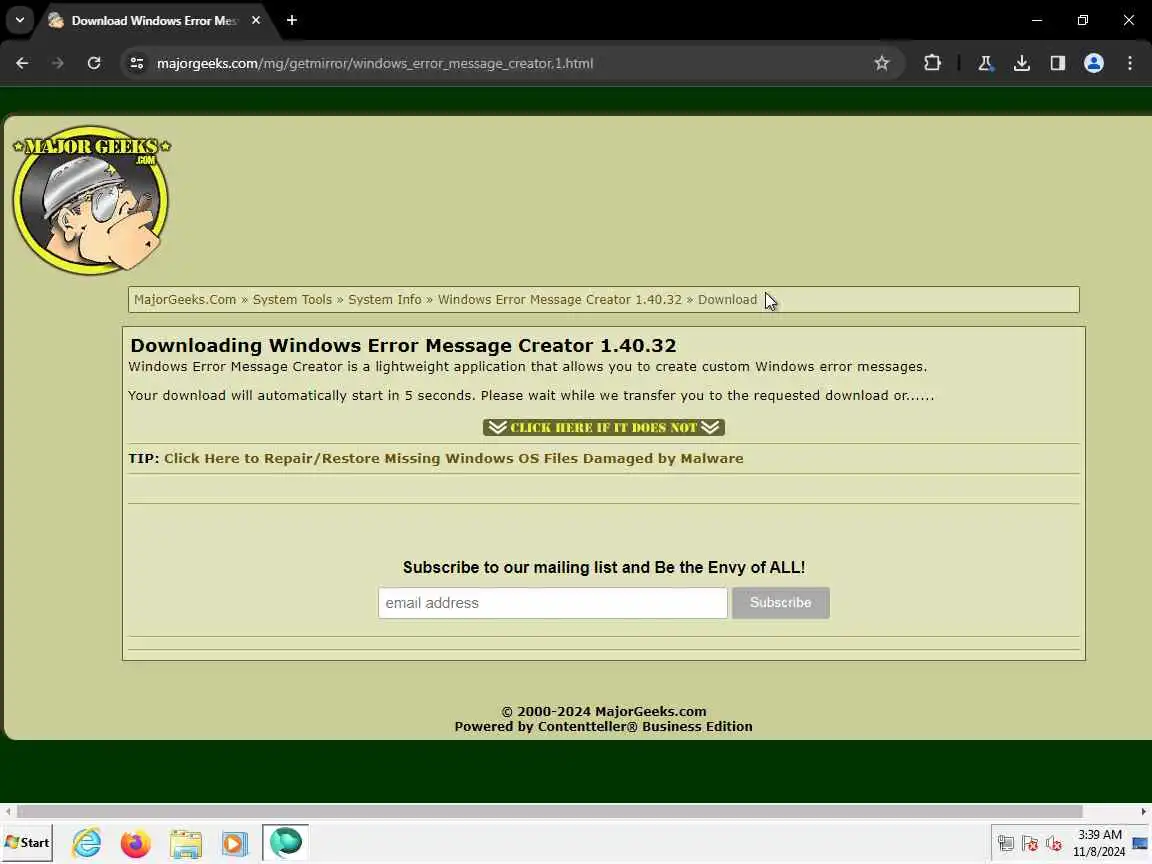The image size is (1152, 864).
Task: Select the Download Windows Error Message tab
Action: tap(154, 21)
